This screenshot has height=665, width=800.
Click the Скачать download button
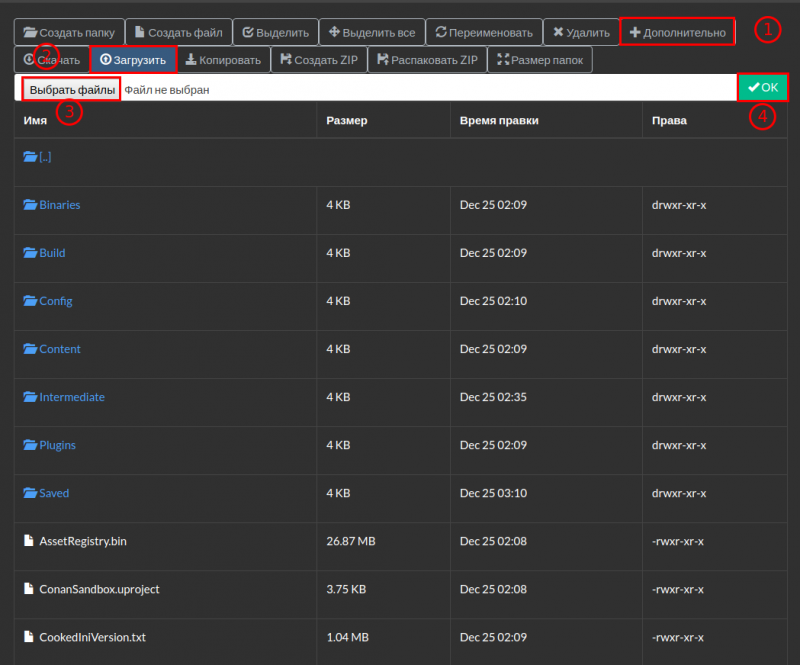pos(52,60)
